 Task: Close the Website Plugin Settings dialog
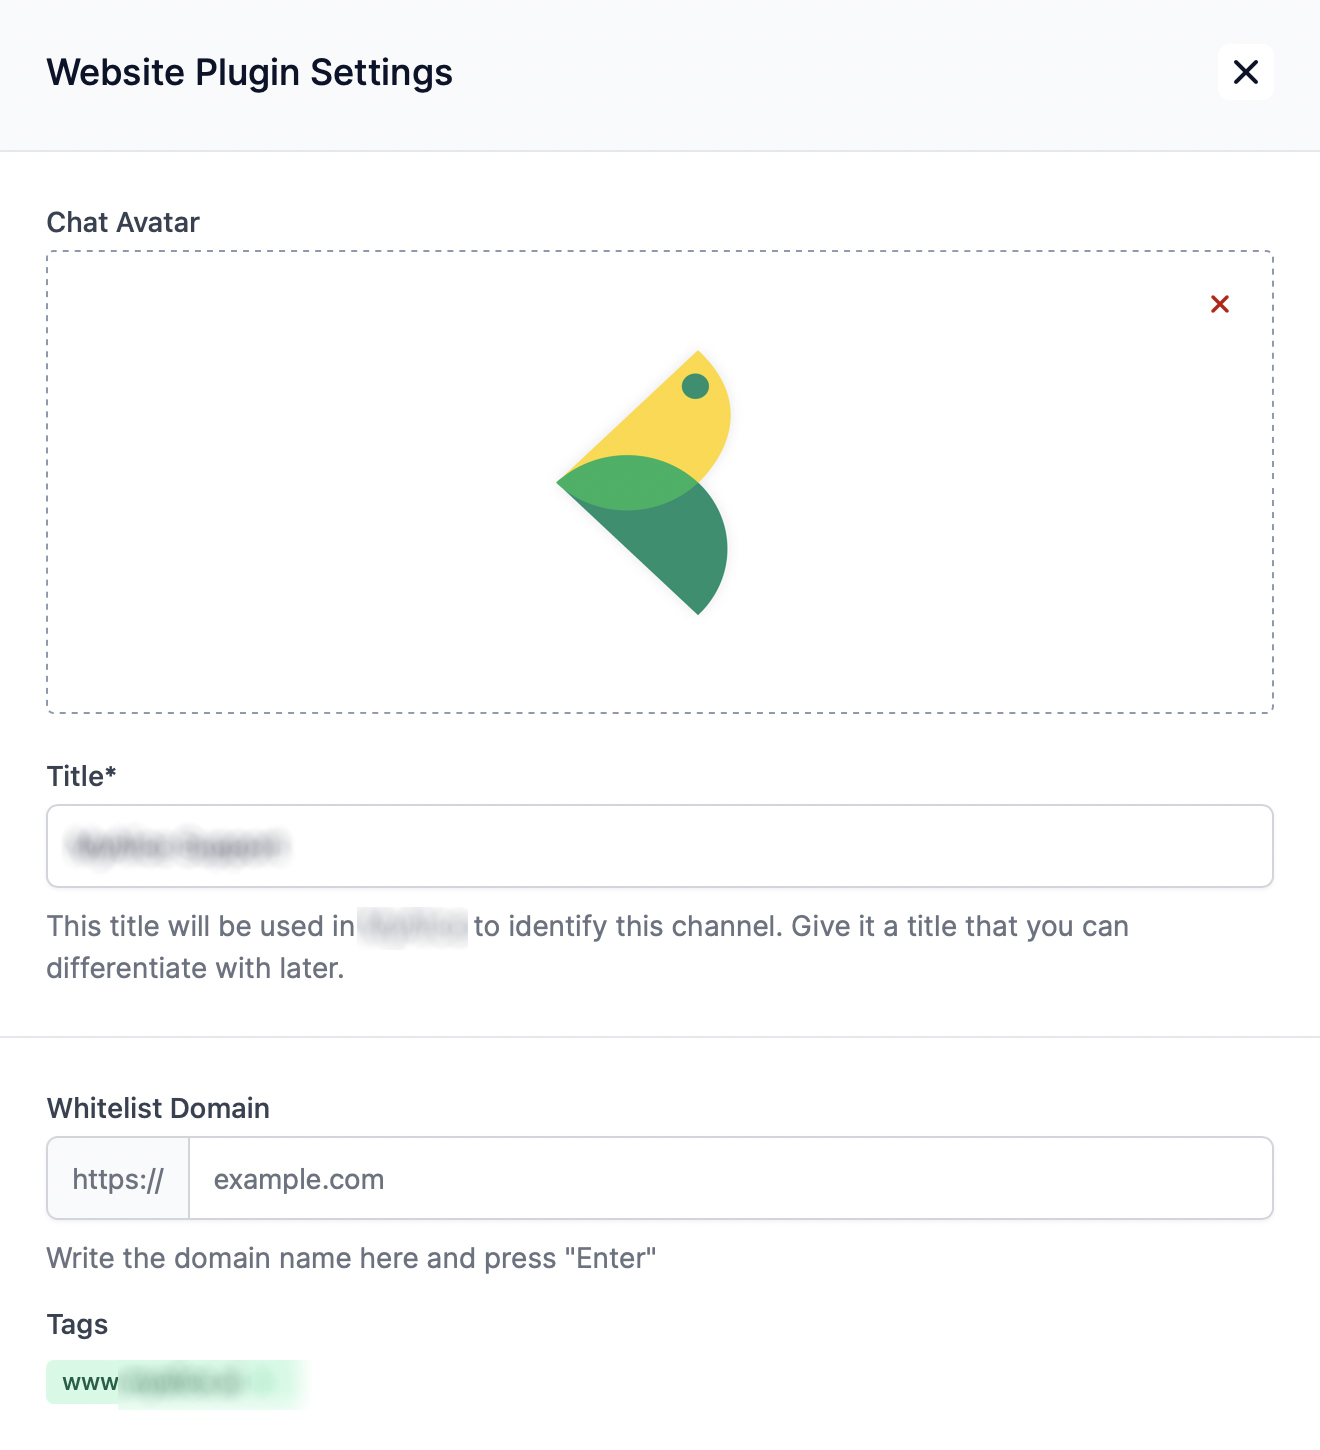pos(1245,72)
